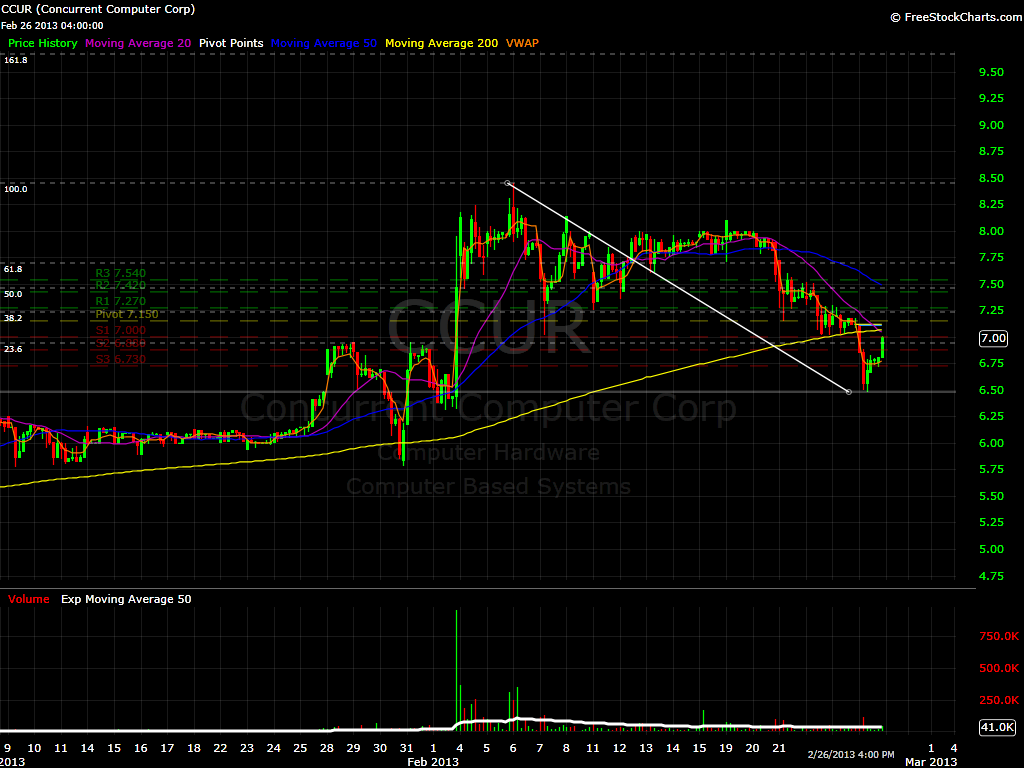Select the 38.2 Fibonacci level label

13,318
